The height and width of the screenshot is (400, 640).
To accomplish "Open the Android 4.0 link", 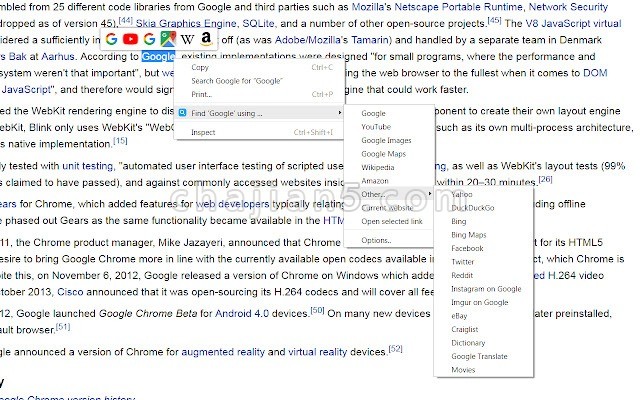I will tap(242, 313).
